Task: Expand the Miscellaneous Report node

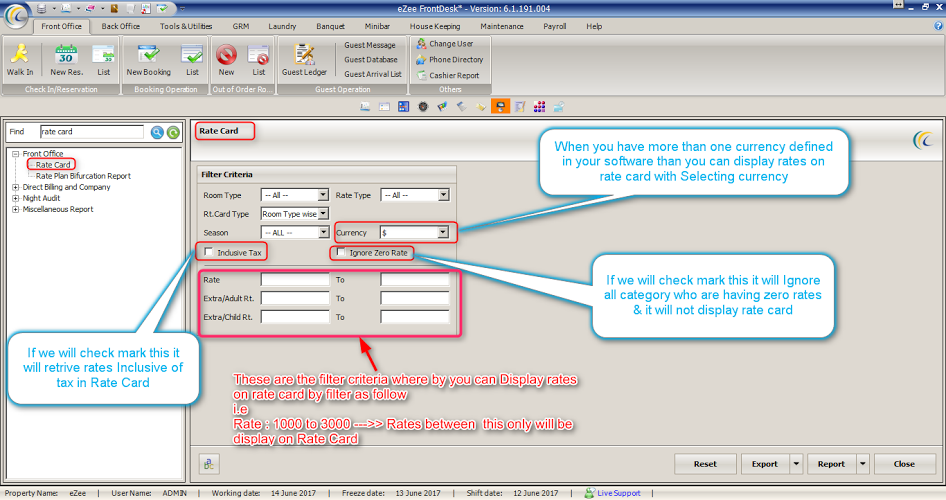Action: tap(16, 209)
